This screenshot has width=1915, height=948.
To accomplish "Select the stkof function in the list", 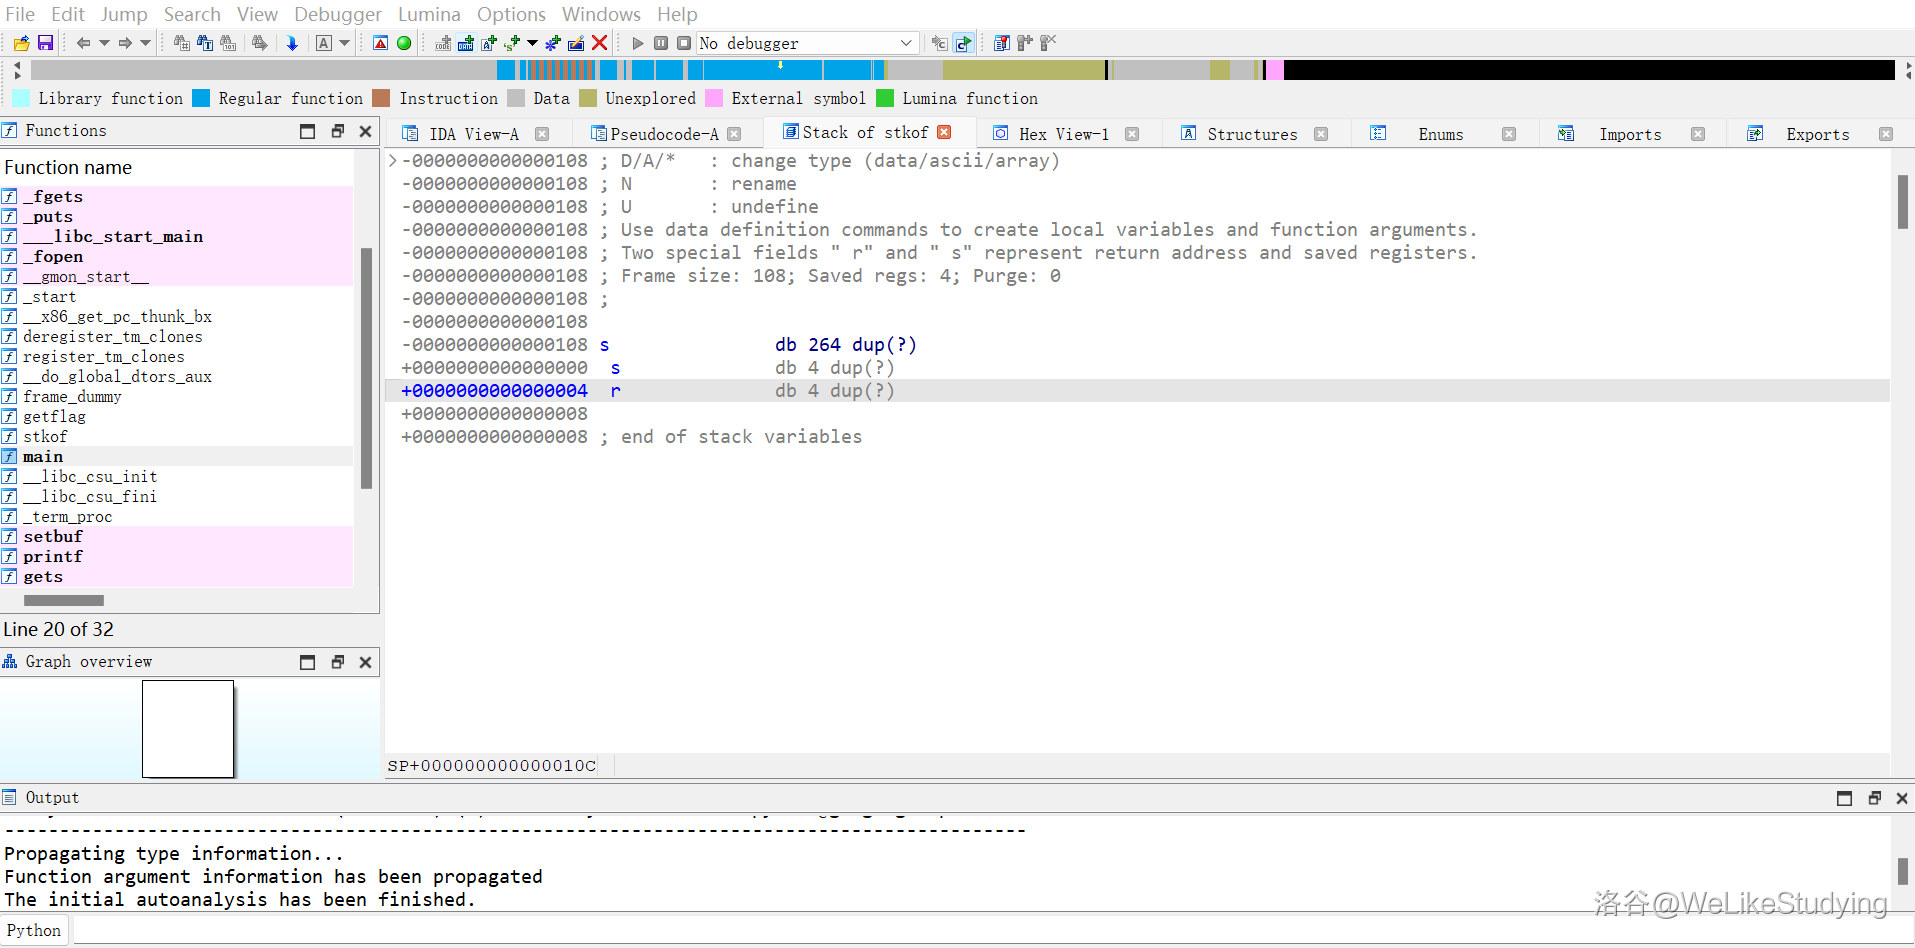I will tap(45, 437).
